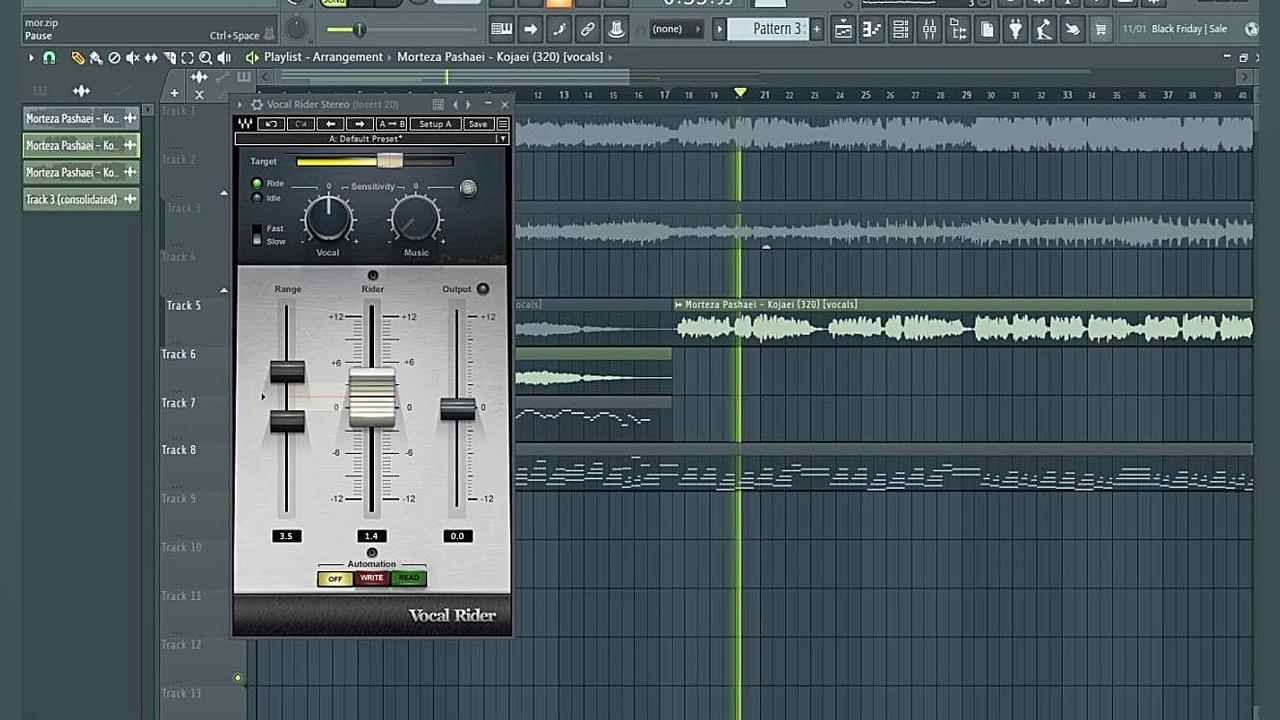Set Automation to WRITE

pyautogui.click(x=372, y=578)
